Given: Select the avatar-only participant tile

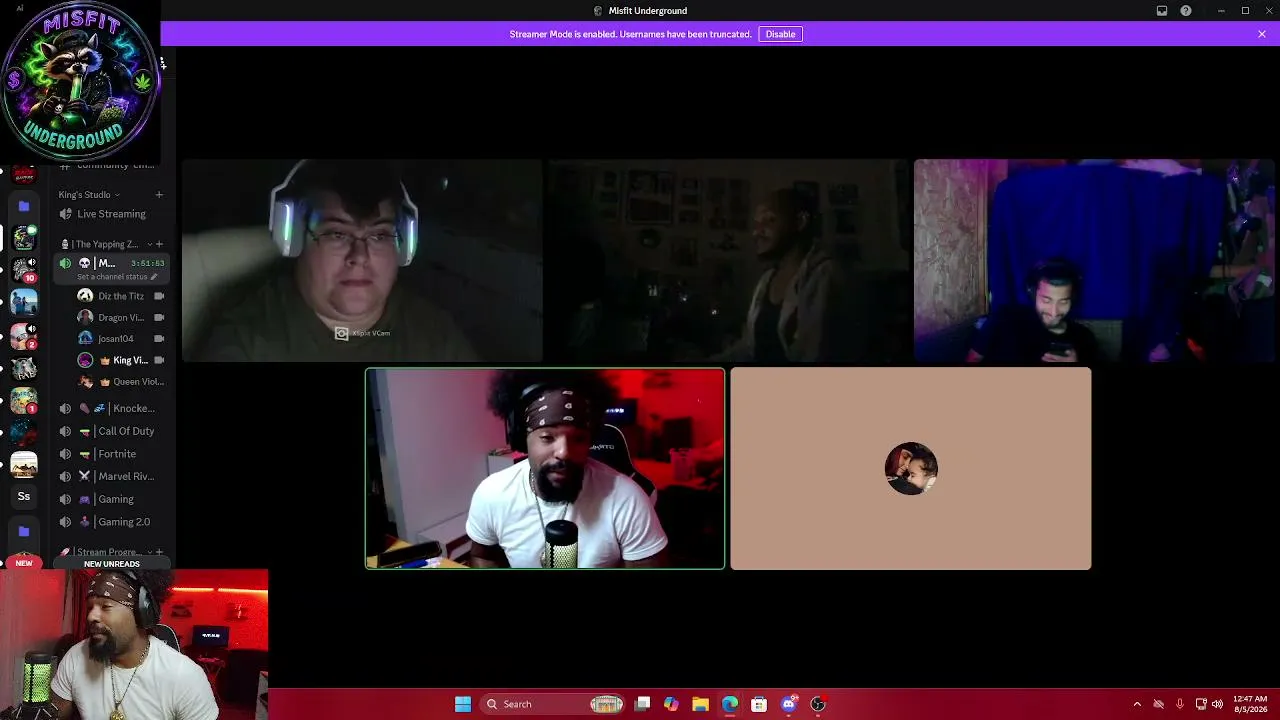Looking at the screenshot, I should pos(911,469).
